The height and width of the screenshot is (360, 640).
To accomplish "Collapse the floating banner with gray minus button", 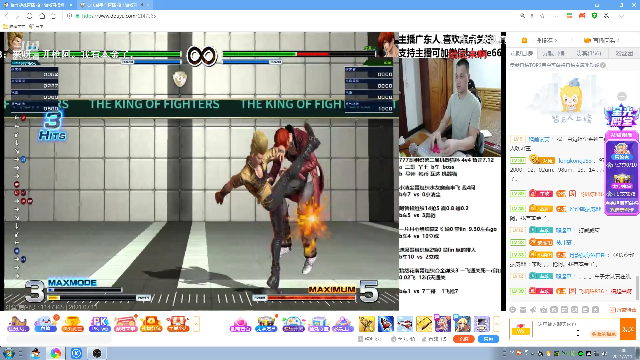I will tap(622, 96).
